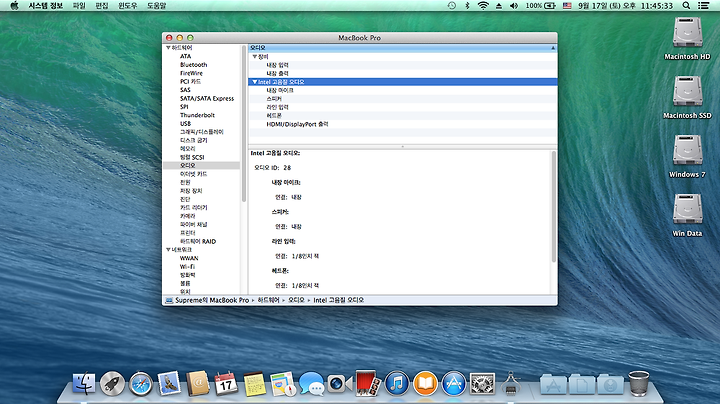Collapse Intel 고음질 오디오 disclosure triangle
This screenshot has width=720, height=404.
pos(254,82)
